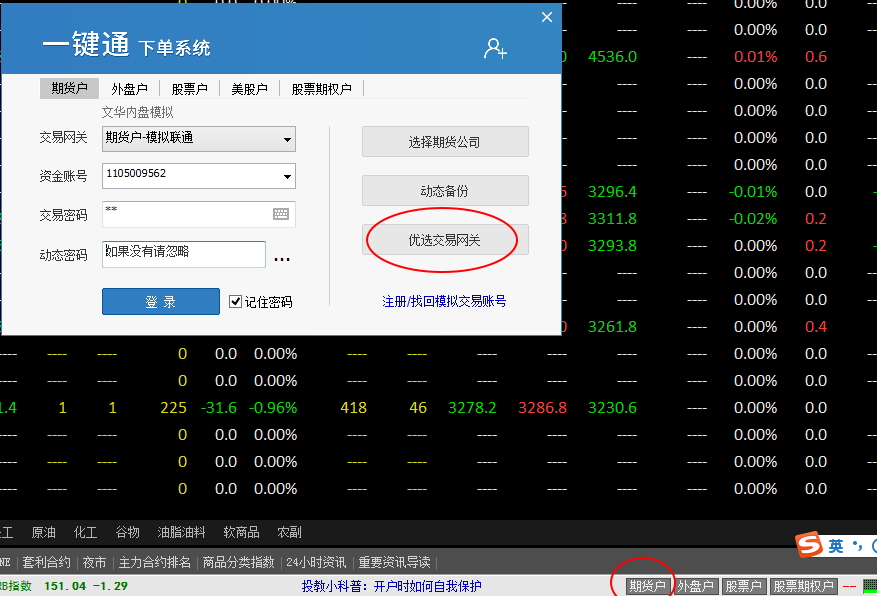Image resolution: width=877 pixels, height=596 pixels.
Task: Click the 选择期货公司 button
Action: click(445, 142)
